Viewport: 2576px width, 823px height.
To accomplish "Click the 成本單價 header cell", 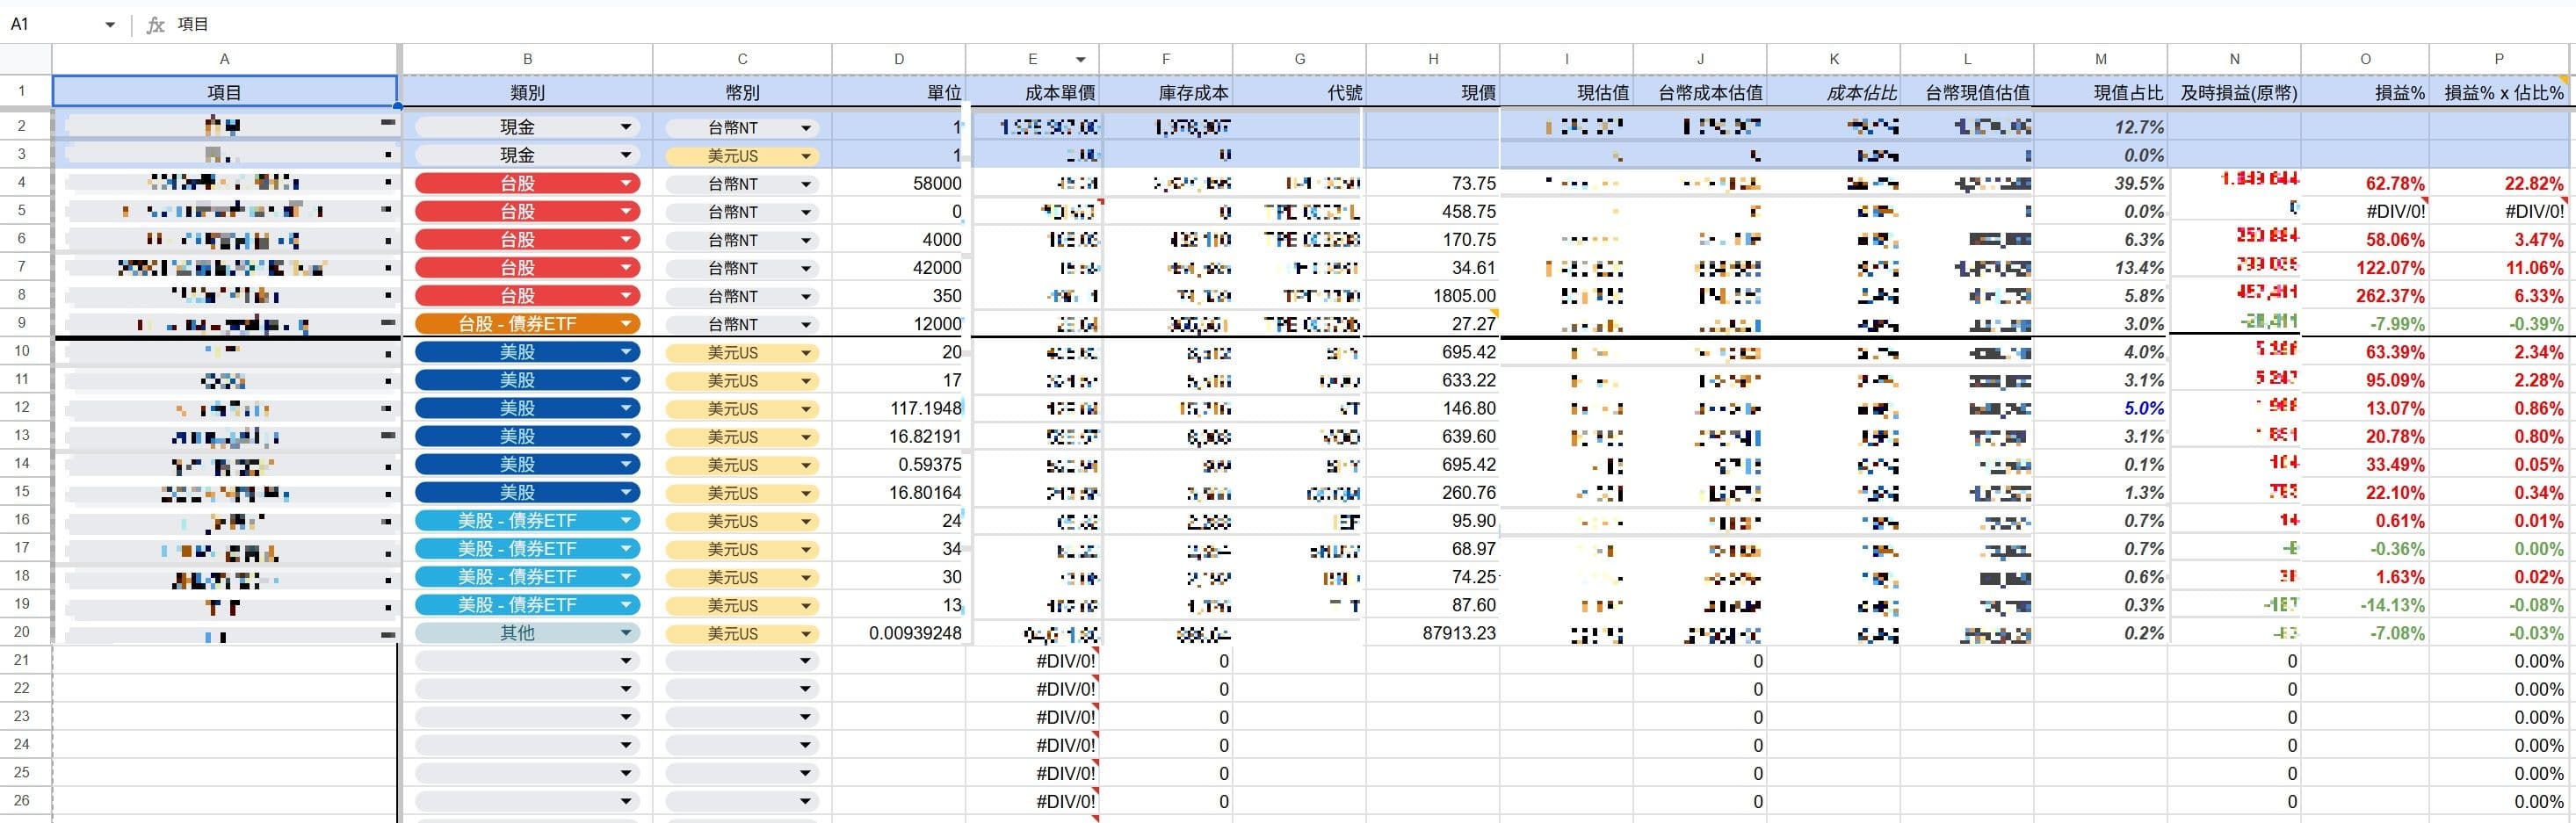I will (x=1032, y=92).
